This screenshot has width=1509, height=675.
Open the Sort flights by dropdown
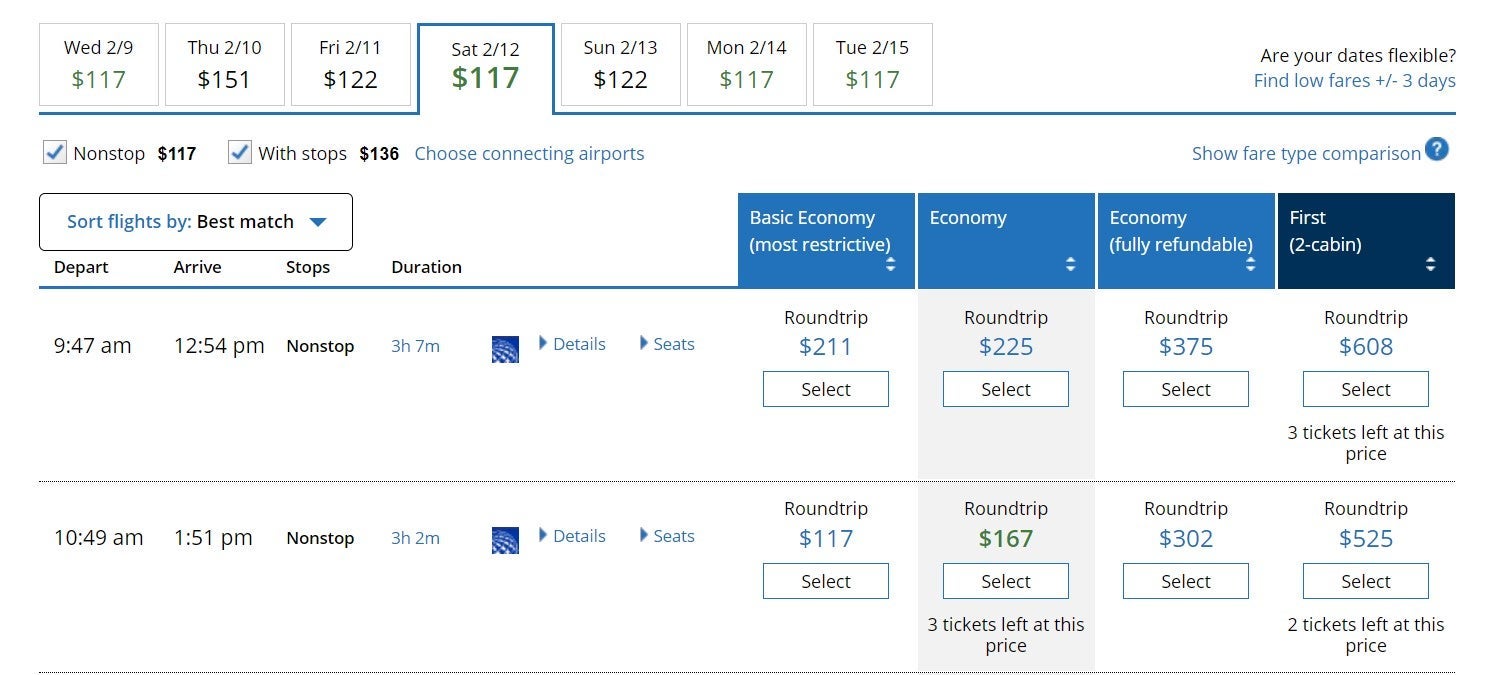pyautogui.click(x=196, y=222)
